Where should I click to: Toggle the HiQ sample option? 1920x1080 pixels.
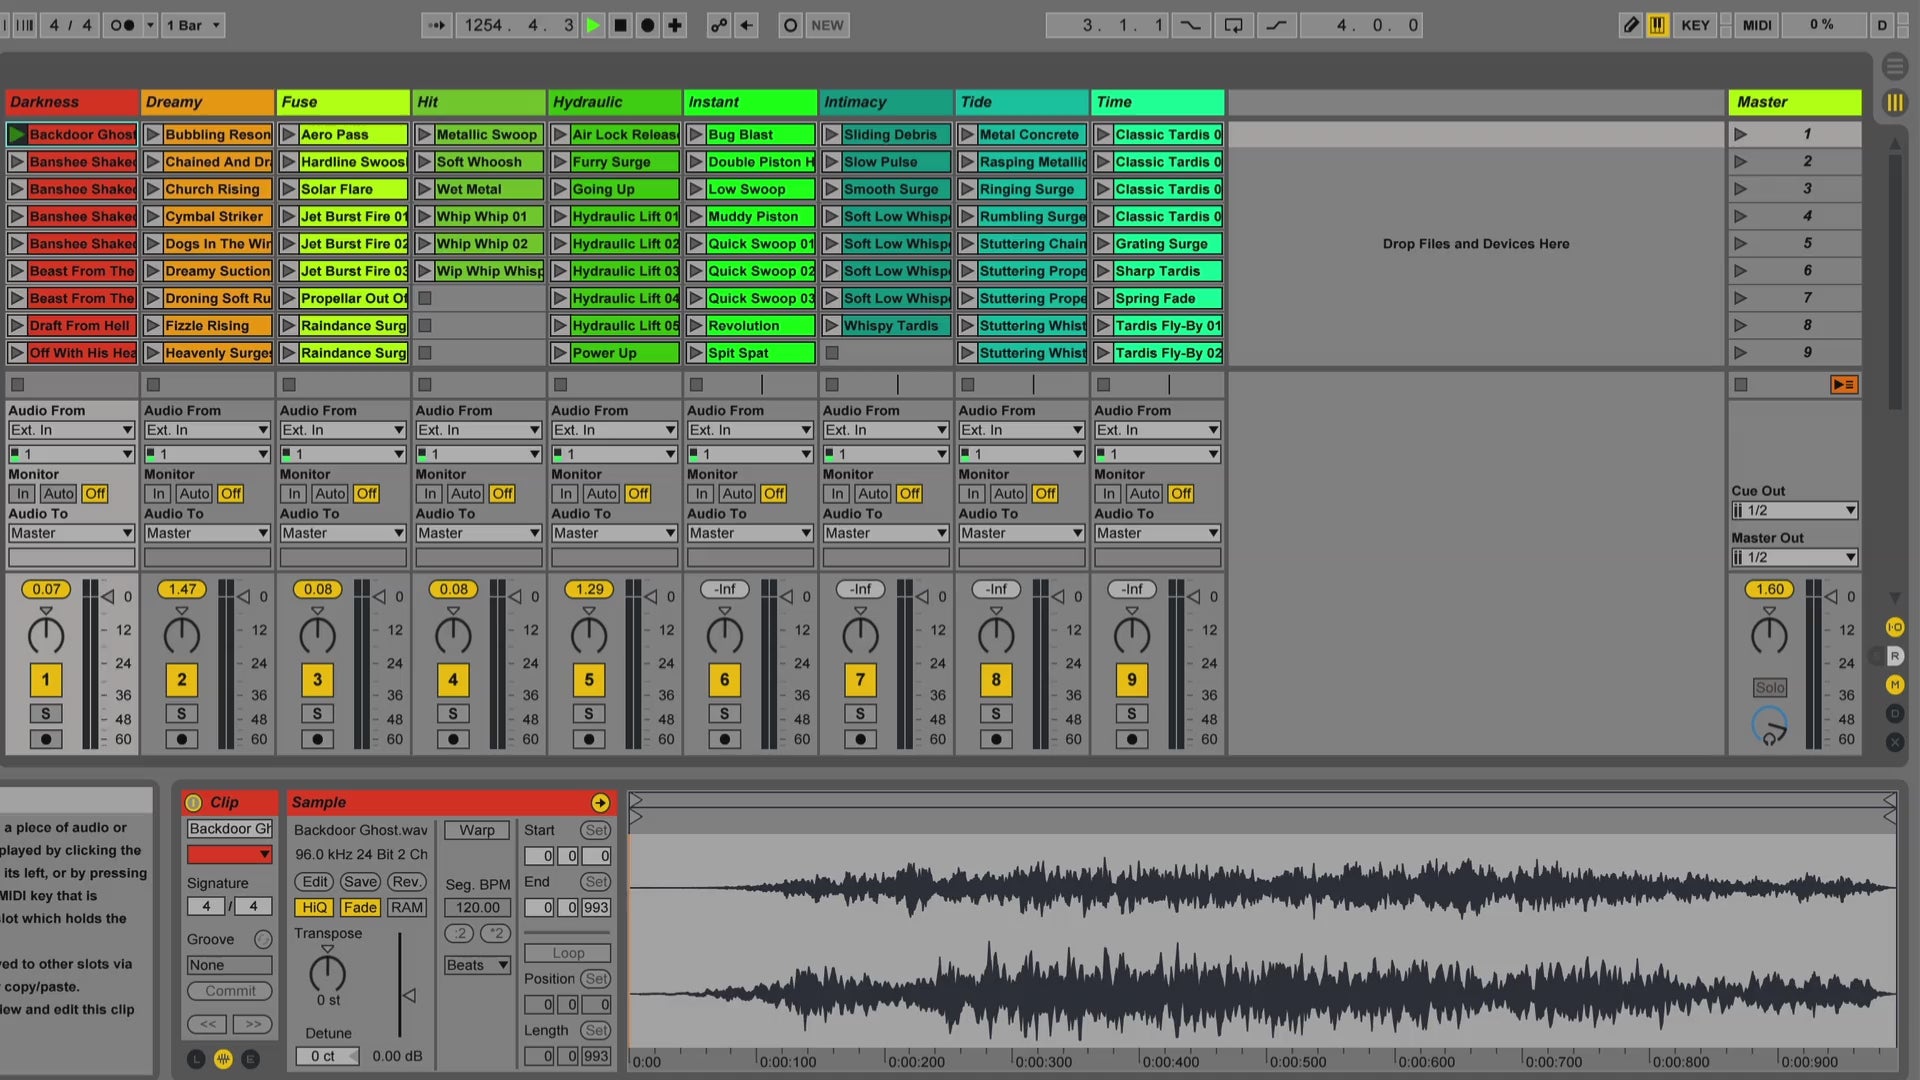pos(314,907)
